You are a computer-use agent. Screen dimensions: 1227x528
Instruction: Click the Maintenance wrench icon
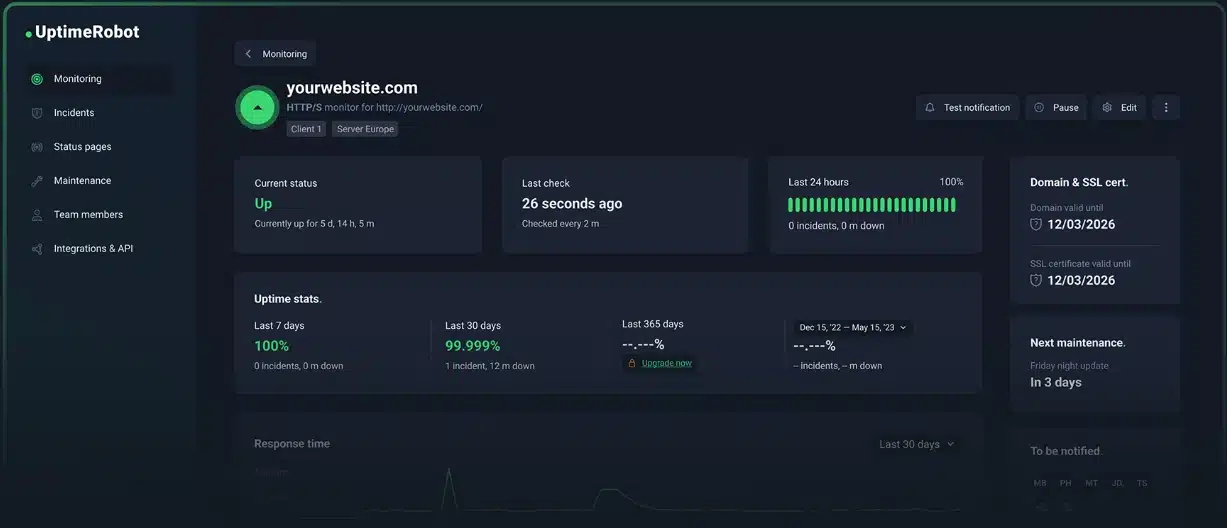coord(37,181)
